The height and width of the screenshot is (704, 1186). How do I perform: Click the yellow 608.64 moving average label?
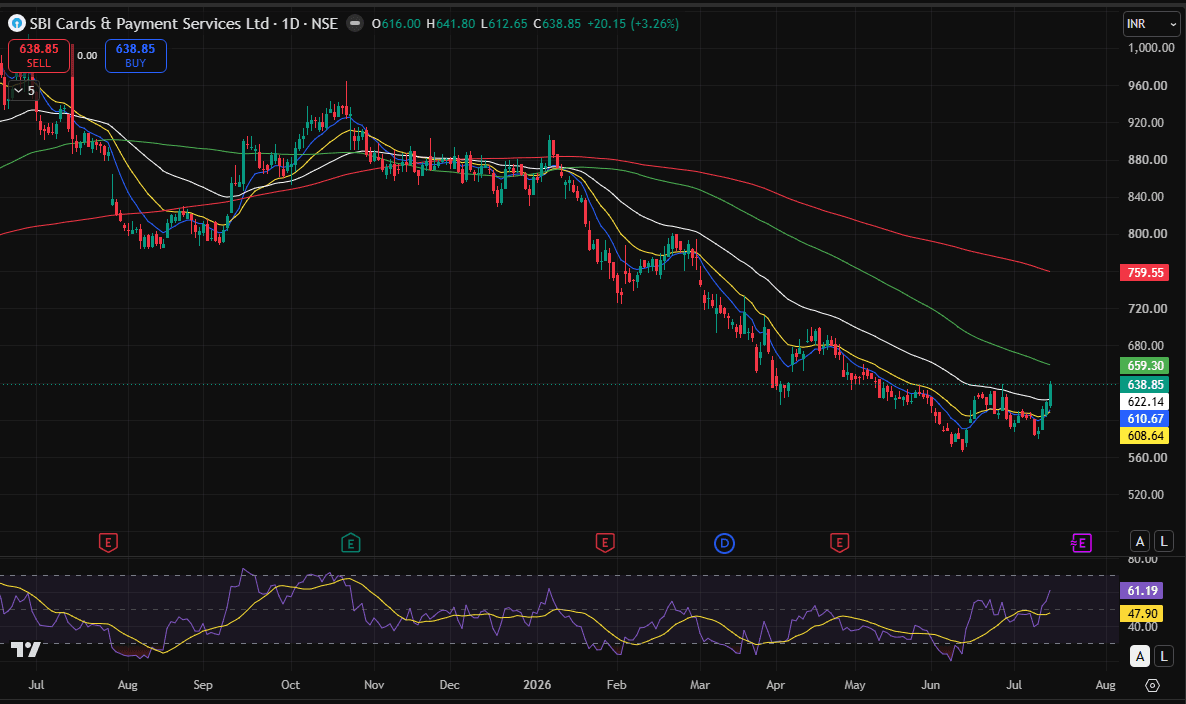[1144, 436]
